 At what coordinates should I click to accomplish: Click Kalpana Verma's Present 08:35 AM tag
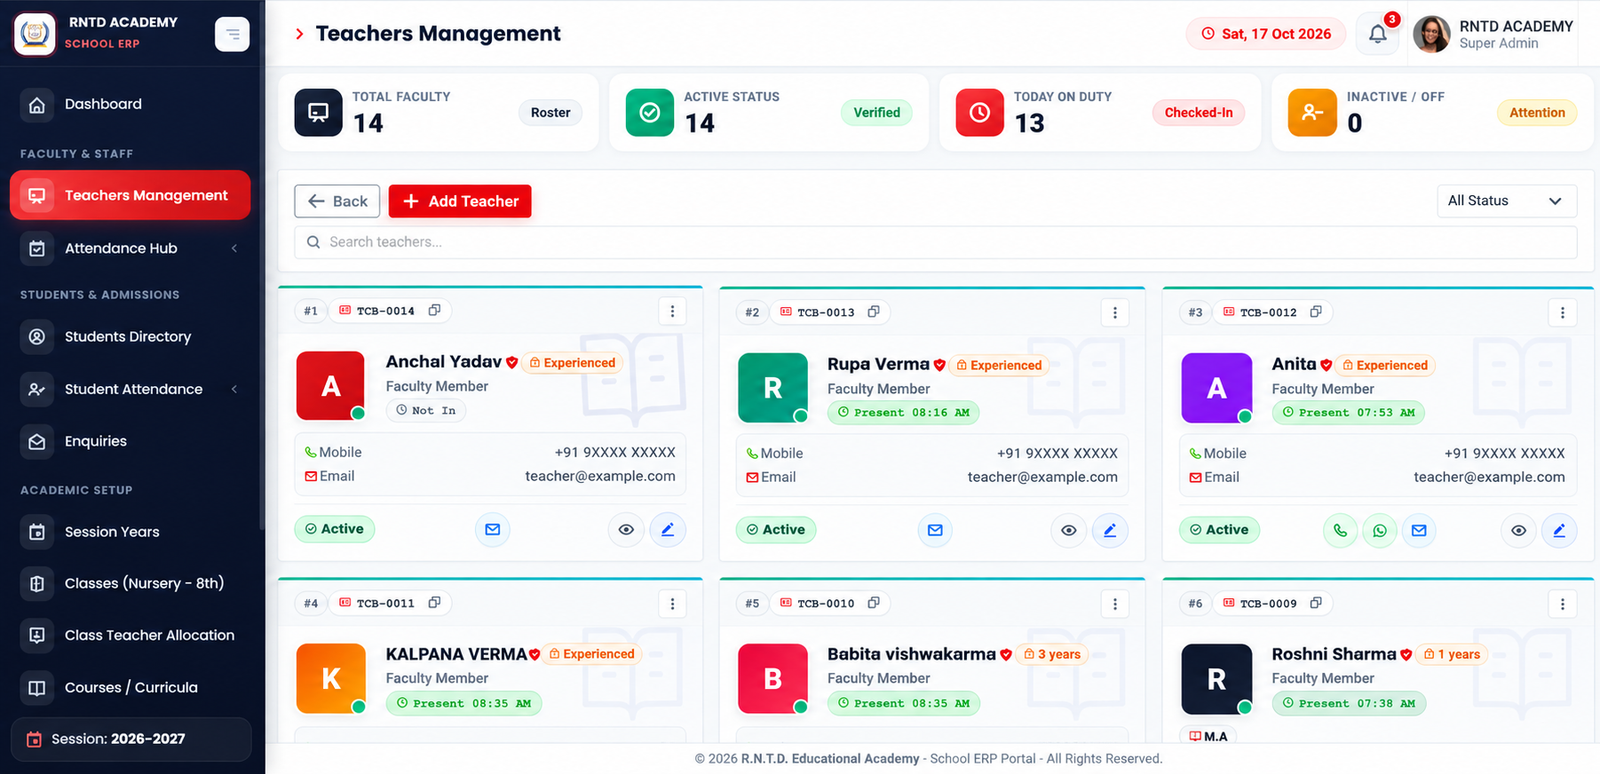pyautogui.click(x=464, y=703)
